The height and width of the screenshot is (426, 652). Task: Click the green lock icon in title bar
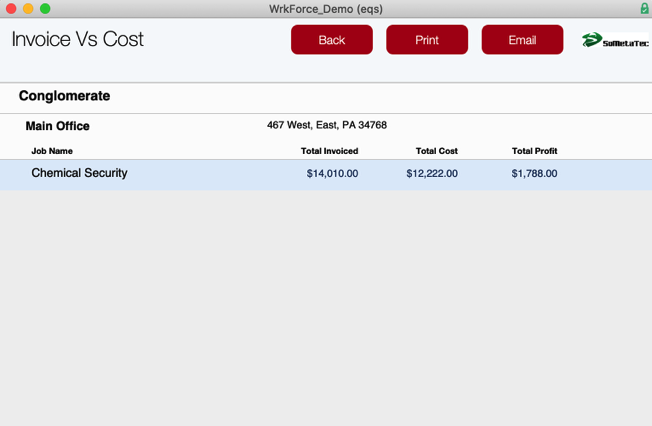pos(644,9)
